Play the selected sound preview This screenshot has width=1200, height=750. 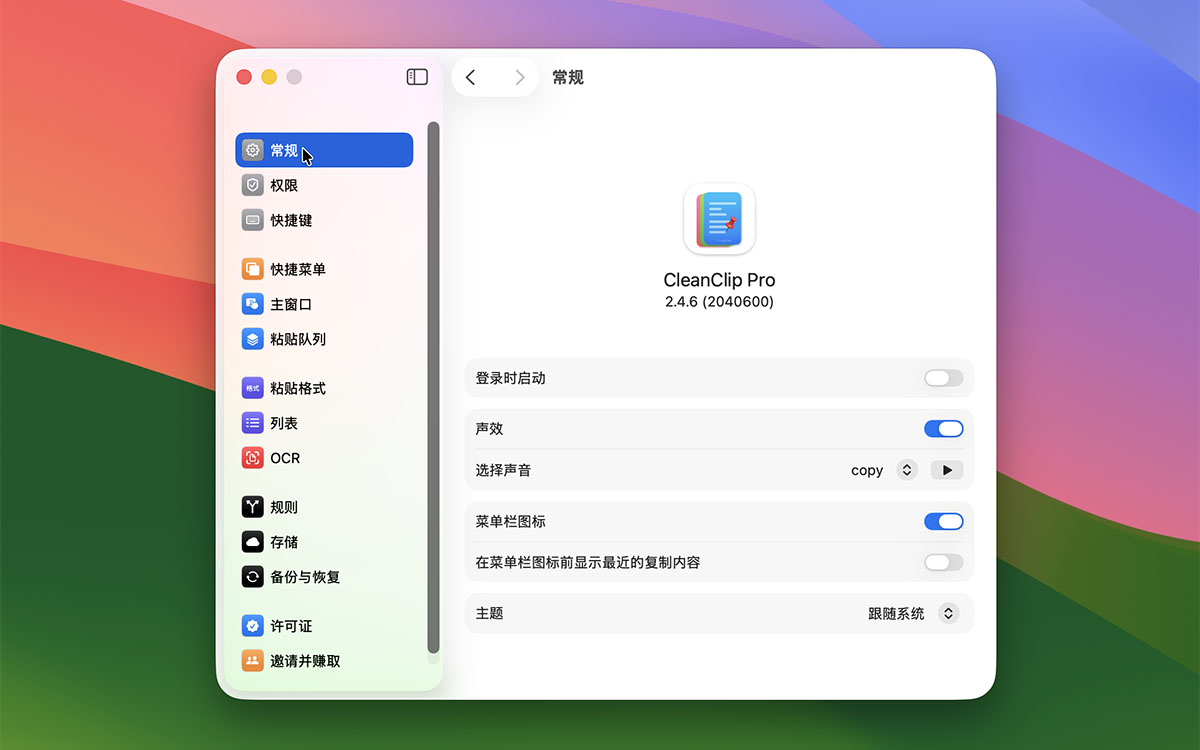pyautogui.click(x=947, y=470)
